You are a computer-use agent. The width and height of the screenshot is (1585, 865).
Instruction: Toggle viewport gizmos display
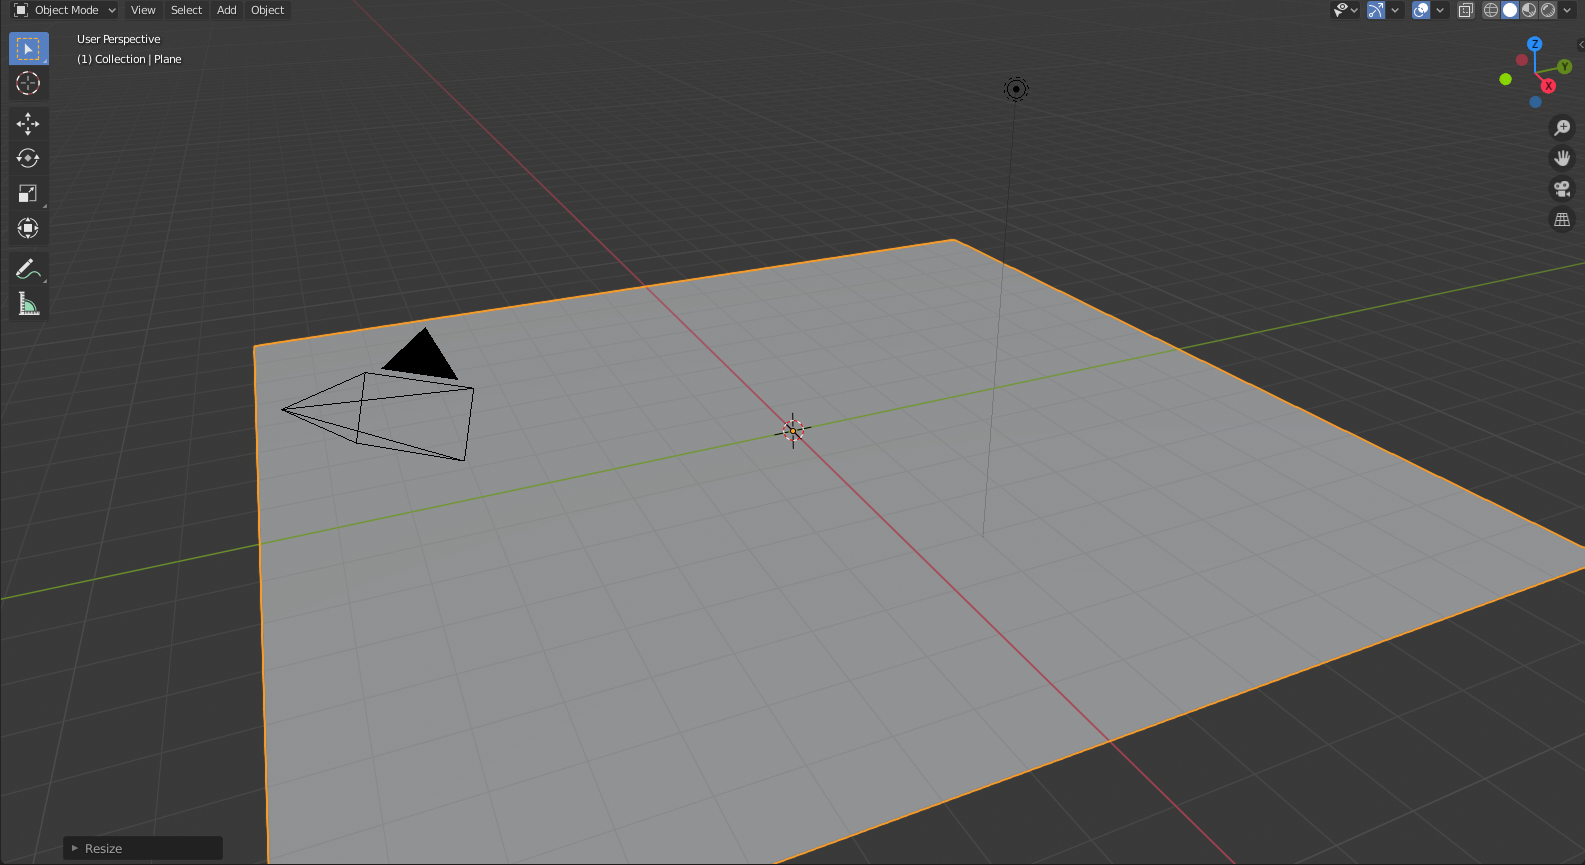(x=1377, y=10)
